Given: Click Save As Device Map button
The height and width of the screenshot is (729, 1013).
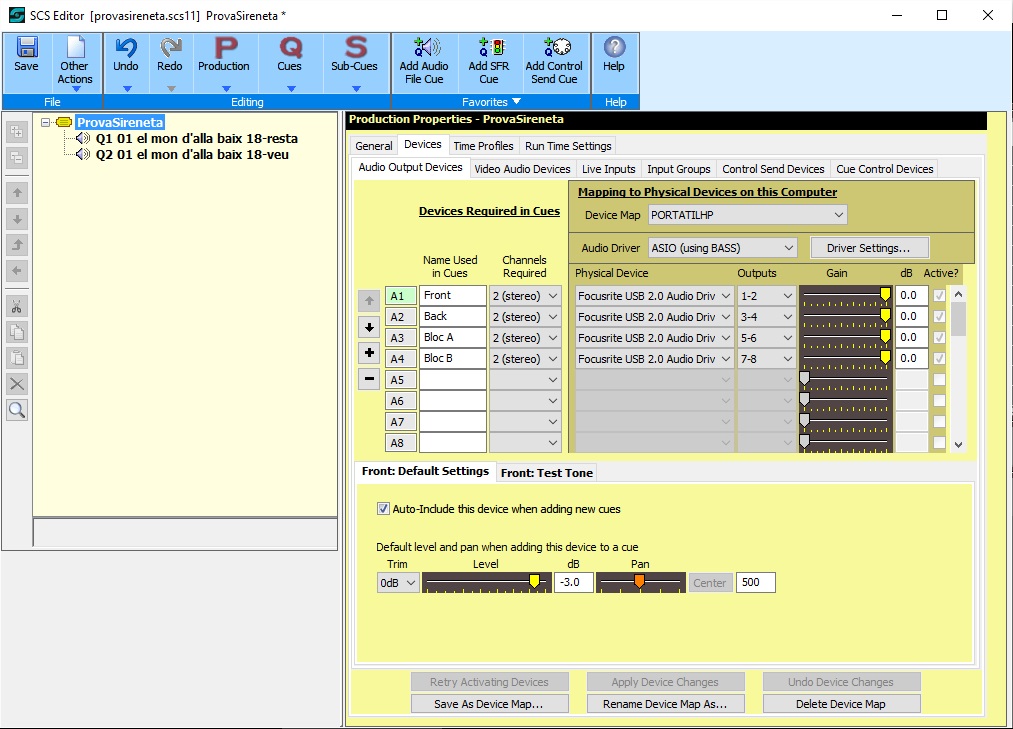Looking at the screenshot, I should 489,704.
